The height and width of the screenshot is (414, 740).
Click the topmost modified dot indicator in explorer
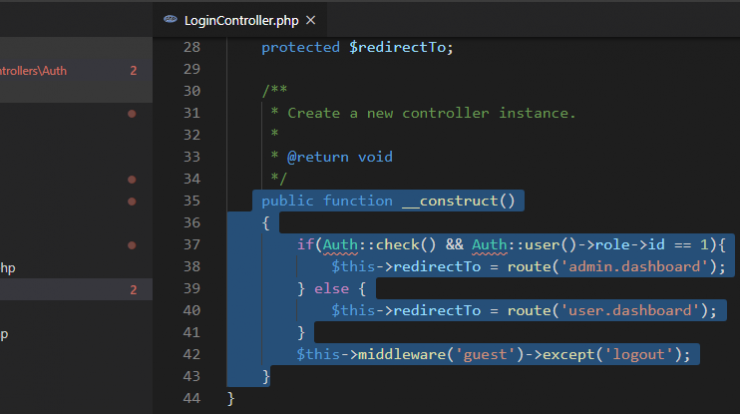coord(132,114)
